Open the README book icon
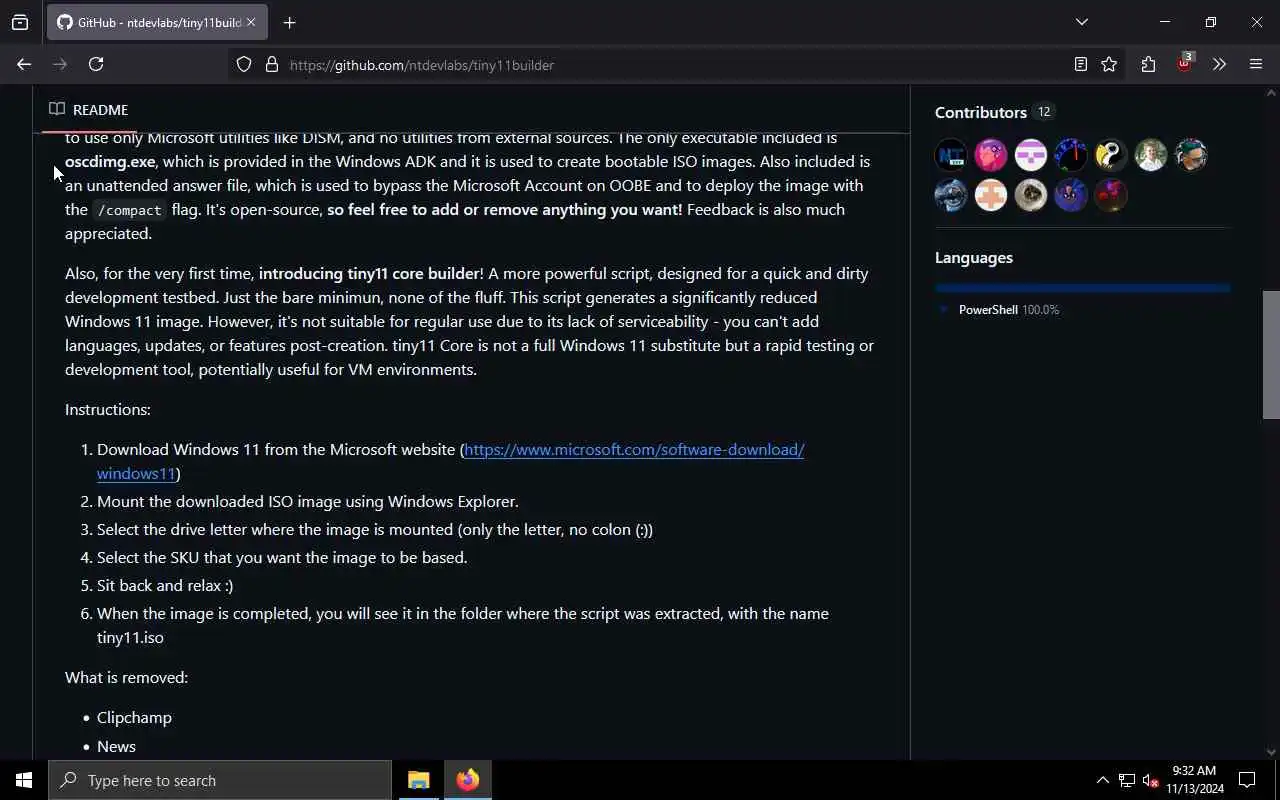The height and width of the screenshot is (800, 1280). pyautogui.click(x=57, y=109)
